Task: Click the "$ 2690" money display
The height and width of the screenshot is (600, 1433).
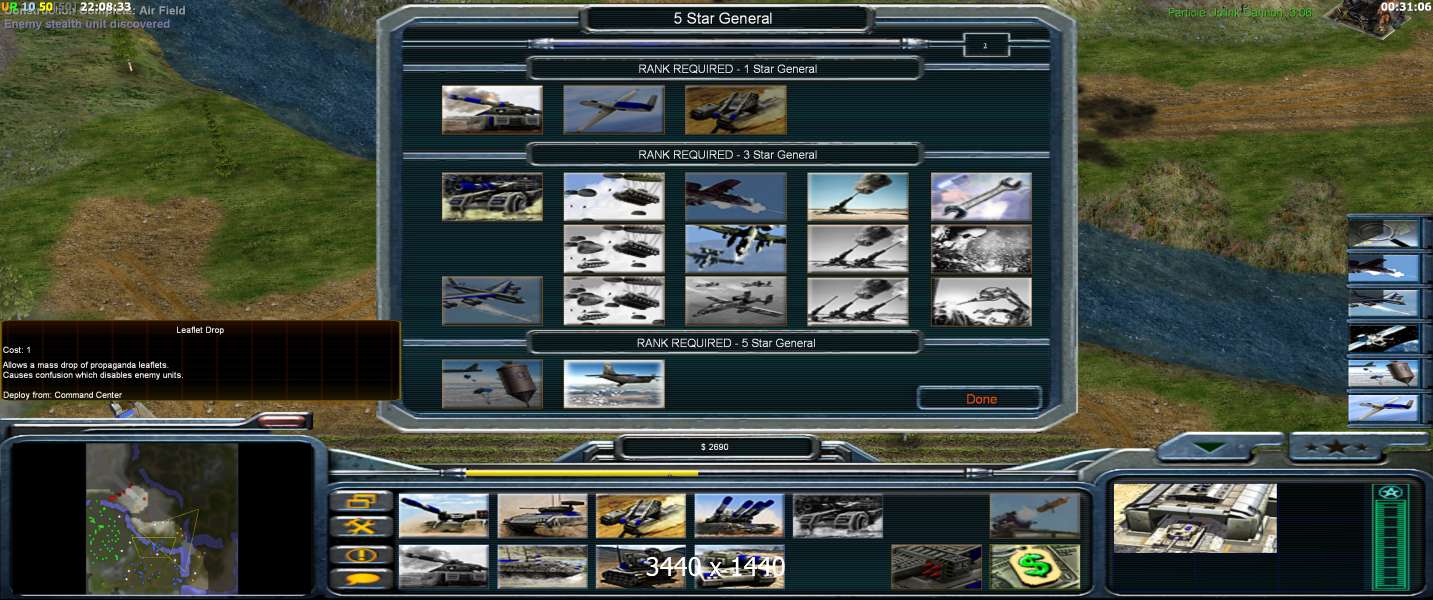Action: pyautogui.click(x=714, y=447)
